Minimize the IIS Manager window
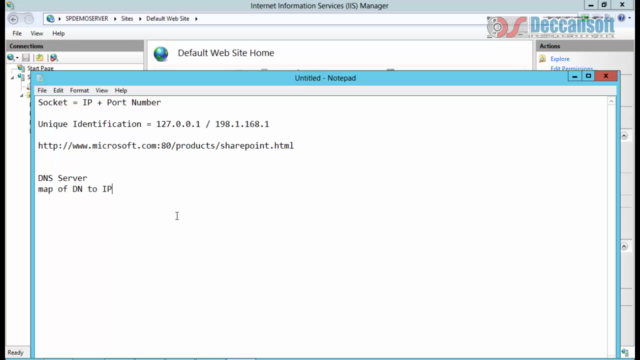Screen dimensions: 640x360 tap(591, 5)
